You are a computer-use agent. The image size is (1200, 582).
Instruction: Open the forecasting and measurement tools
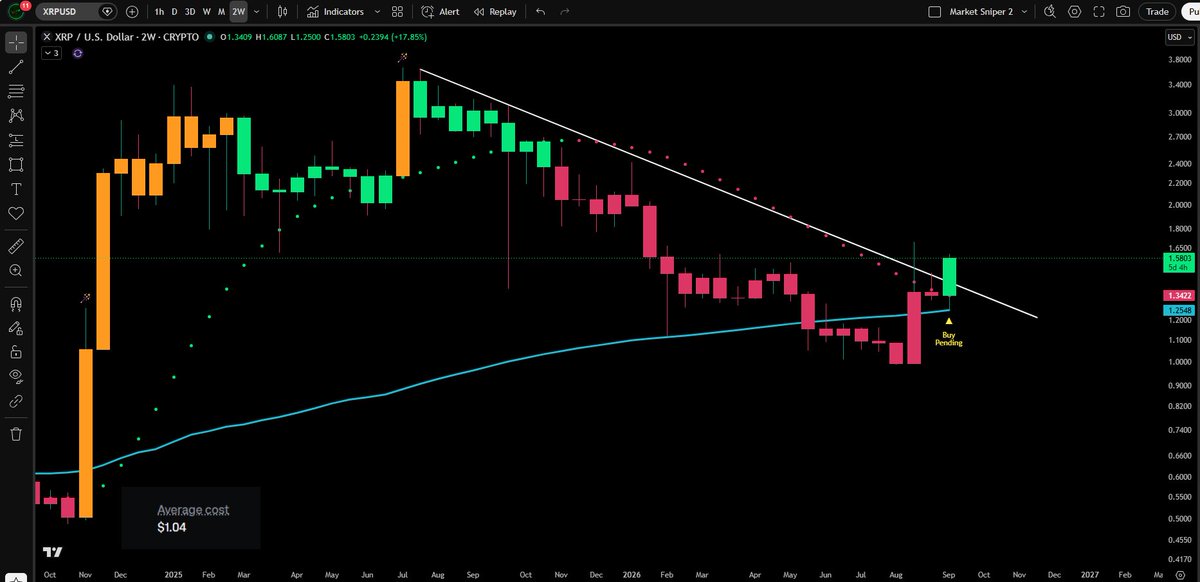click(x=16, y=140)
